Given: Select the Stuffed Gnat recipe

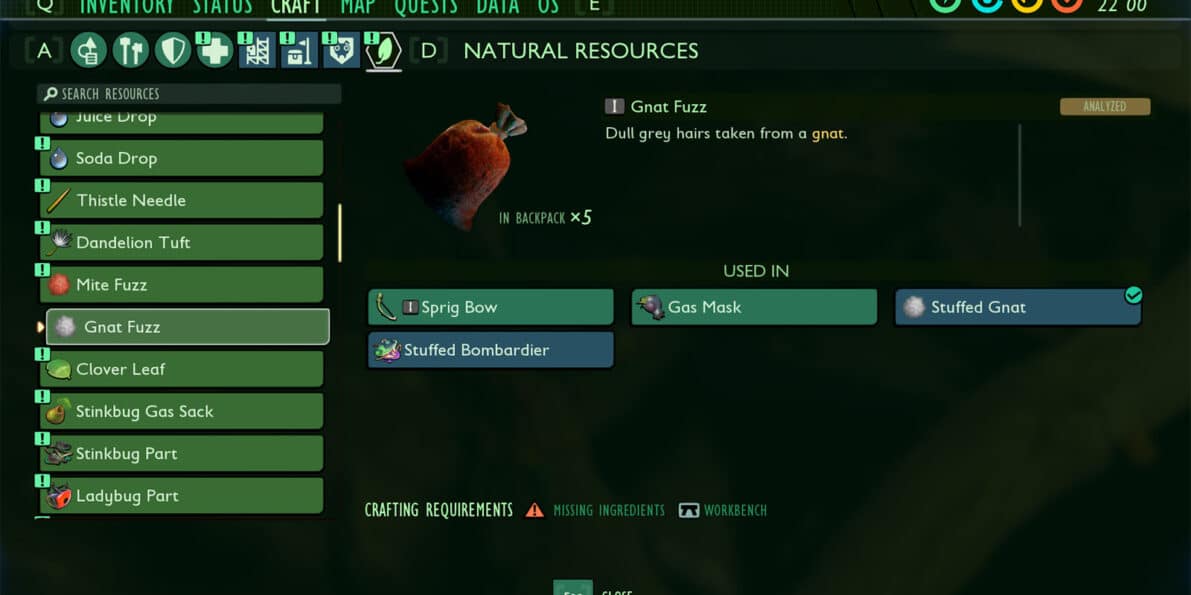Looking at the screenshot, I should 1018,307.
